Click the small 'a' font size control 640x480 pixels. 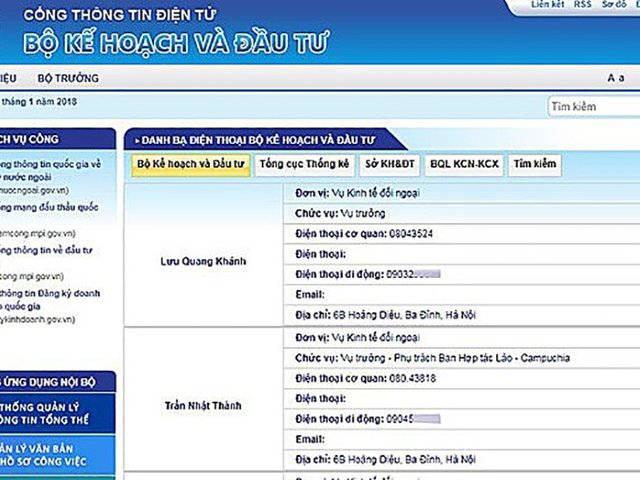(621, 78)
